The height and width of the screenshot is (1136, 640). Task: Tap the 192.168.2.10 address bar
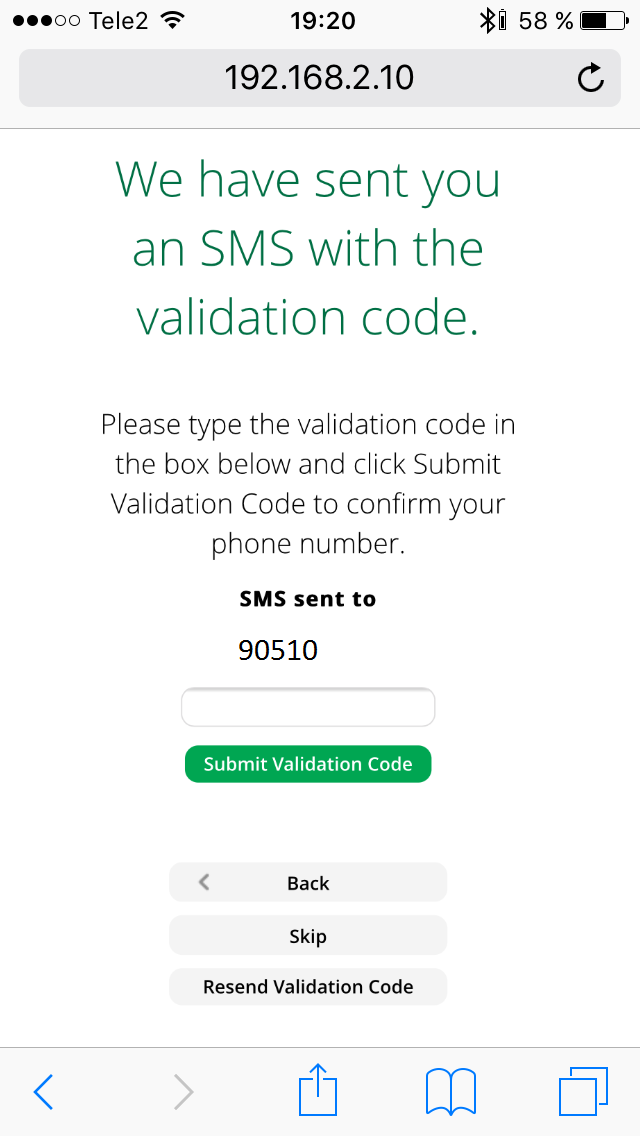click(x=320, y=78)
